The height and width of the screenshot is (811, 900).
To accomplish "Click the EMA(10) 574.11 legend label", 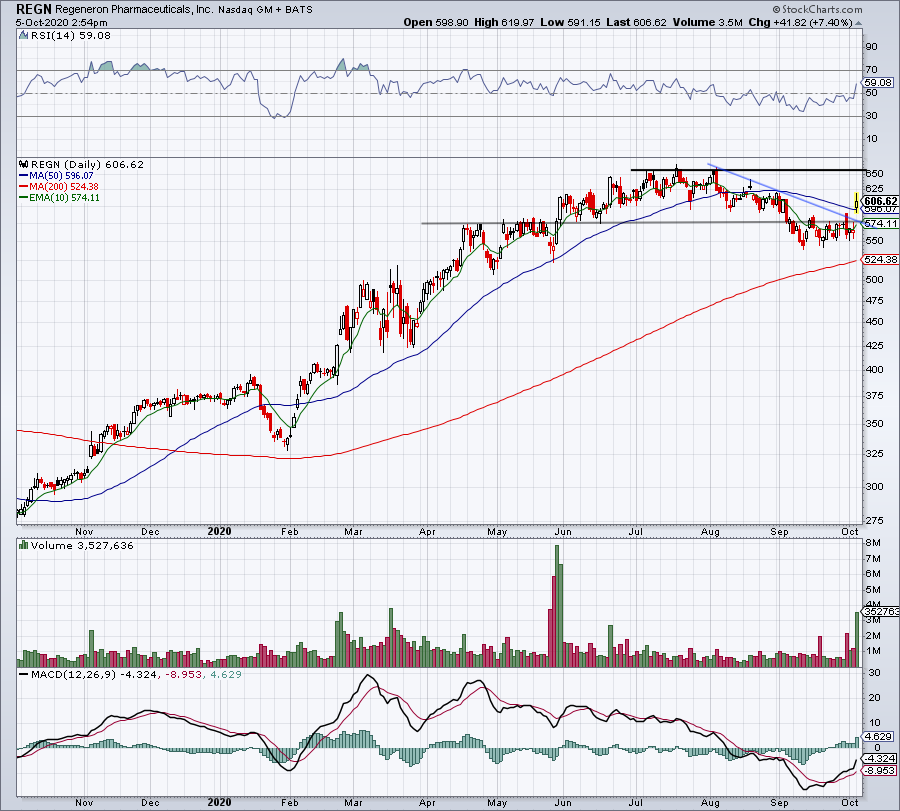I will pos(64,197).
